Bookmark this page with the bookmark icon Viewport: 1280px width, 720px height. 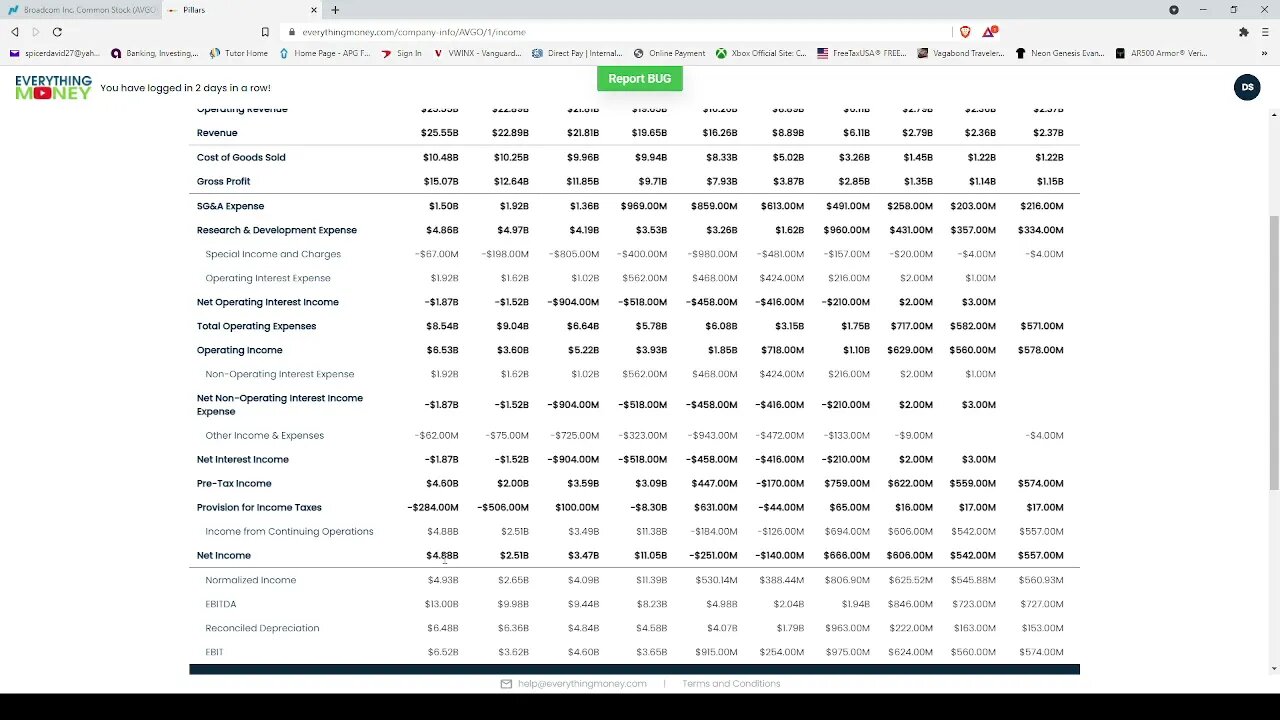coord(265,32)
